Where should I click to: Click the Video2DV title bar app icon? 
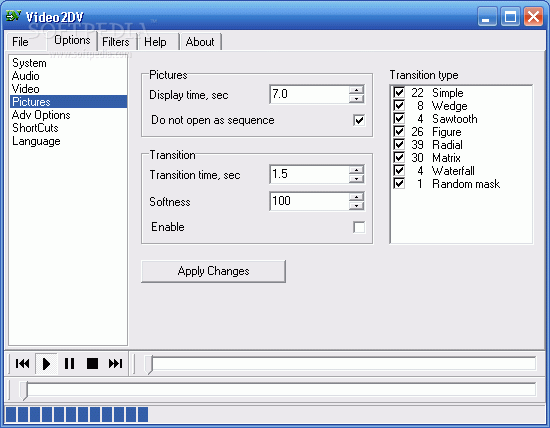(x=13, y=16)
